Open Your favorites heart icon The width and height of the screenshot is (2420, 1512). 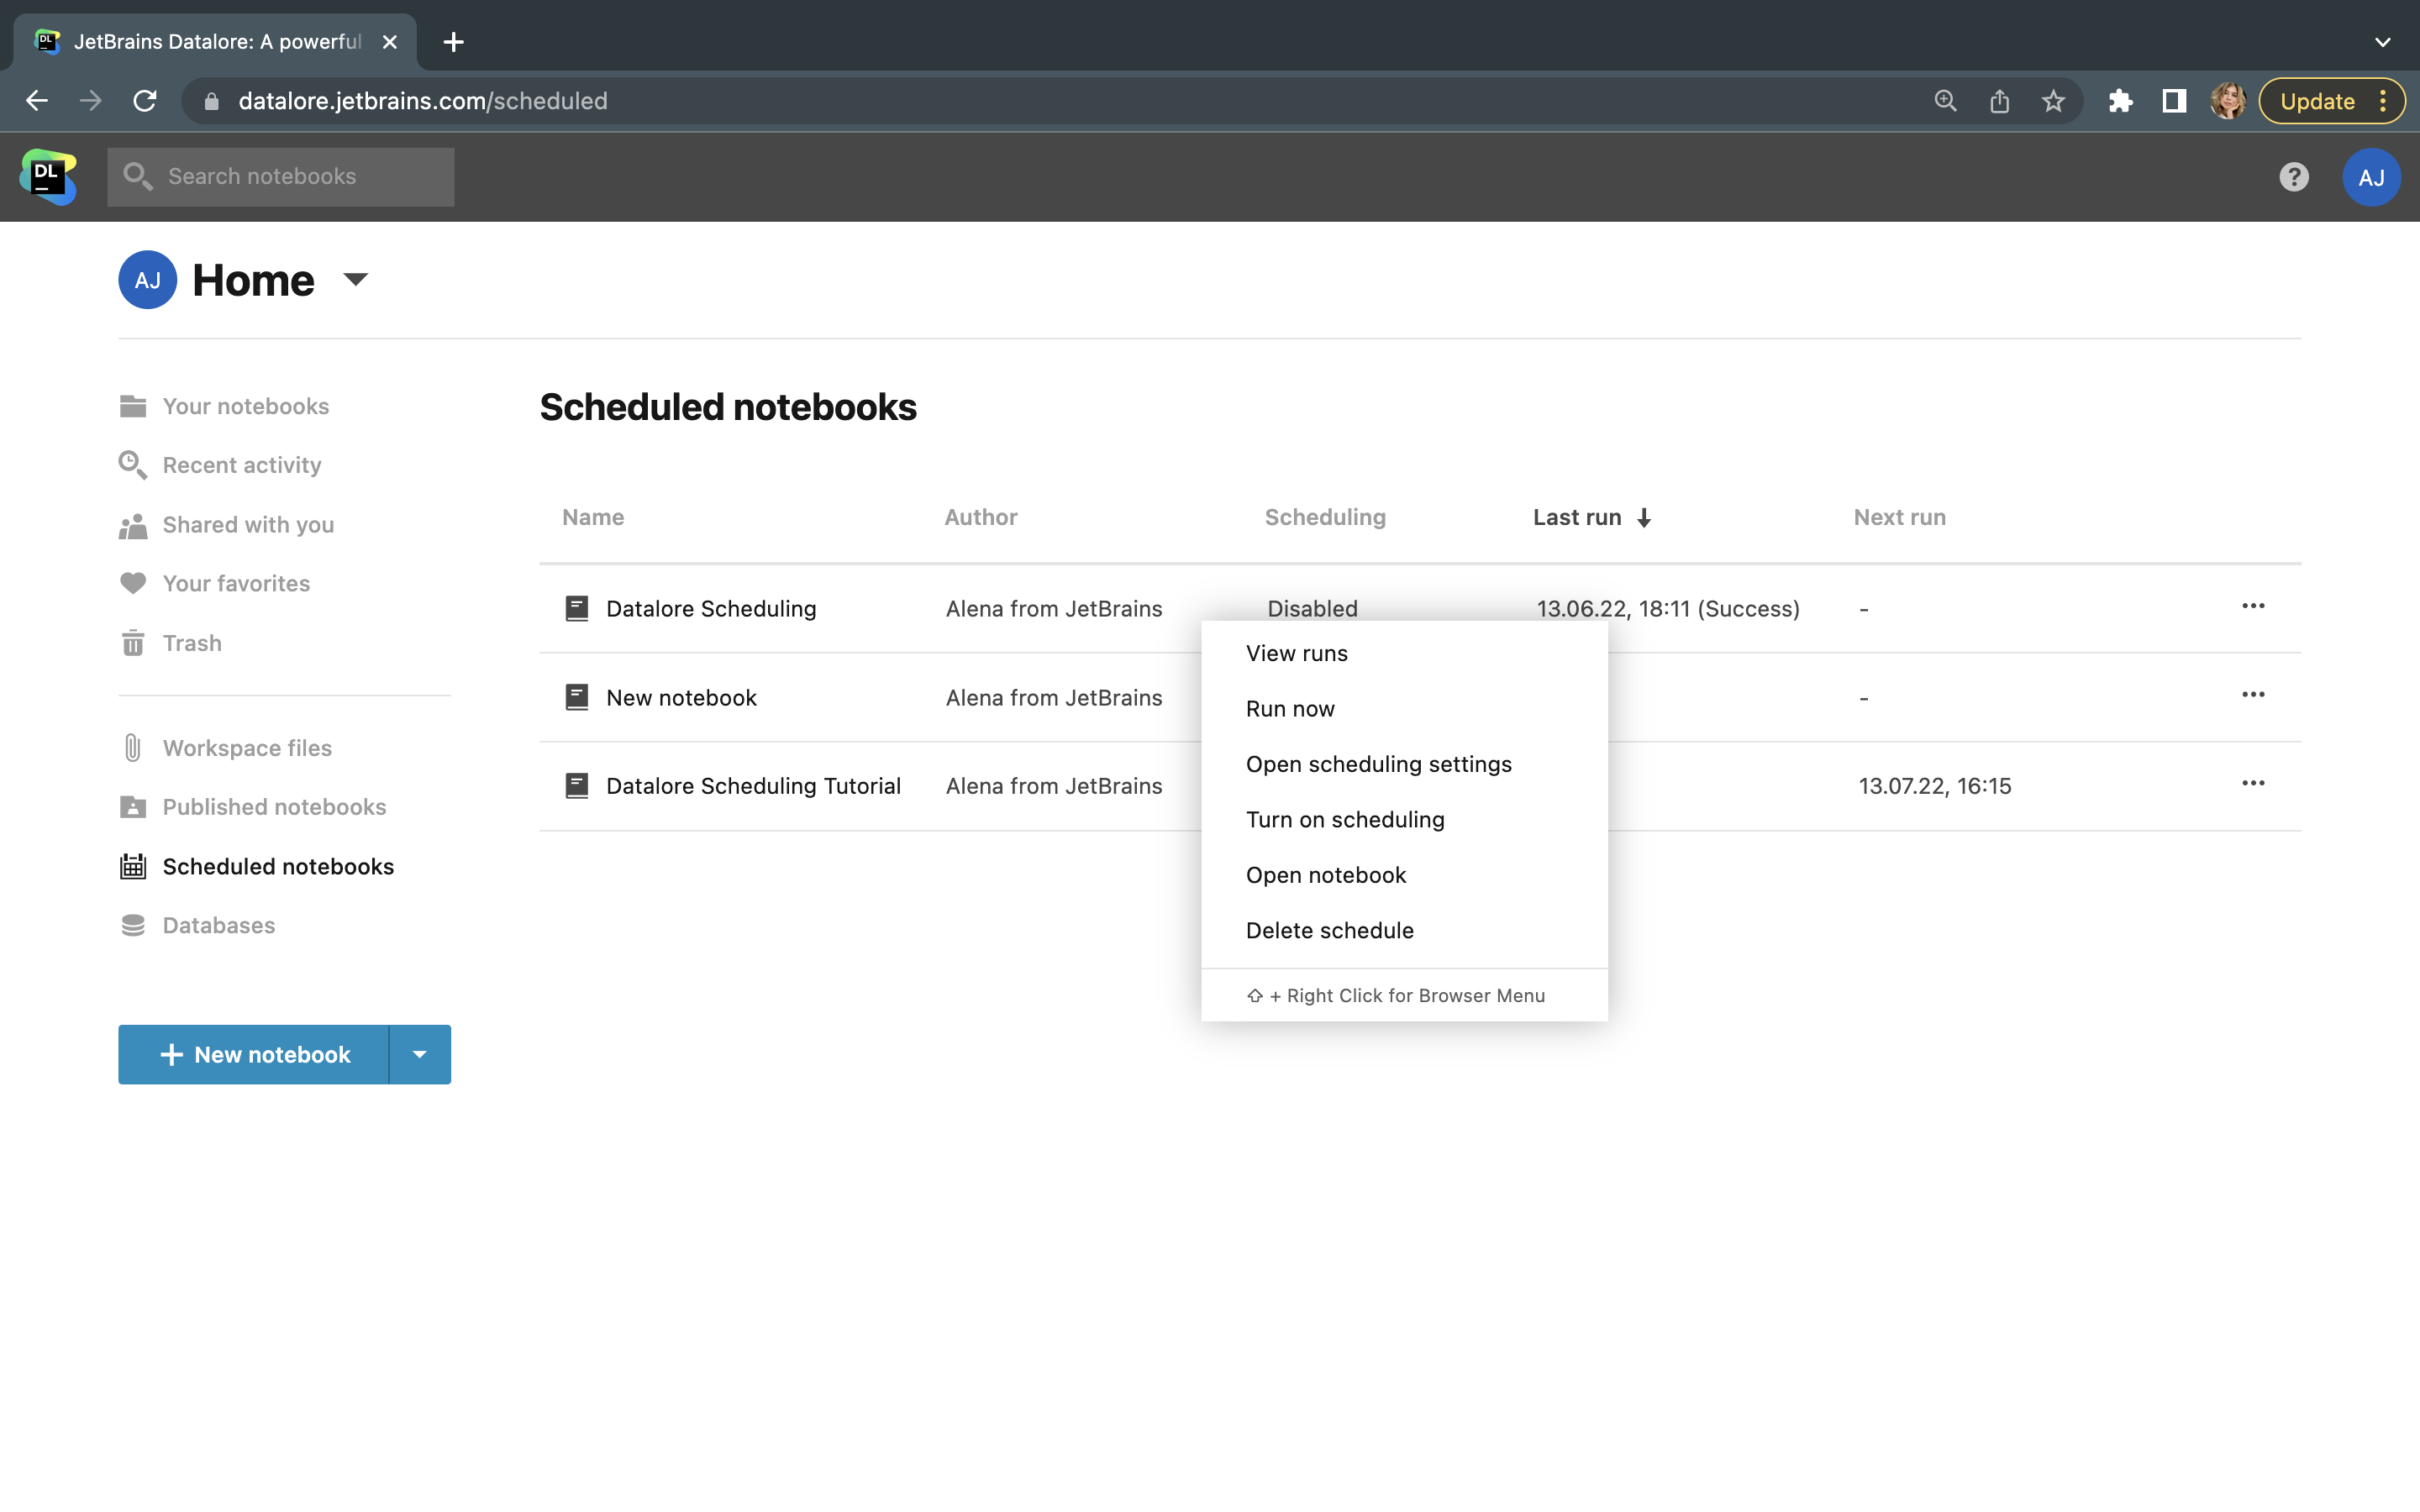pyautogui.click(x=133, y=583)
